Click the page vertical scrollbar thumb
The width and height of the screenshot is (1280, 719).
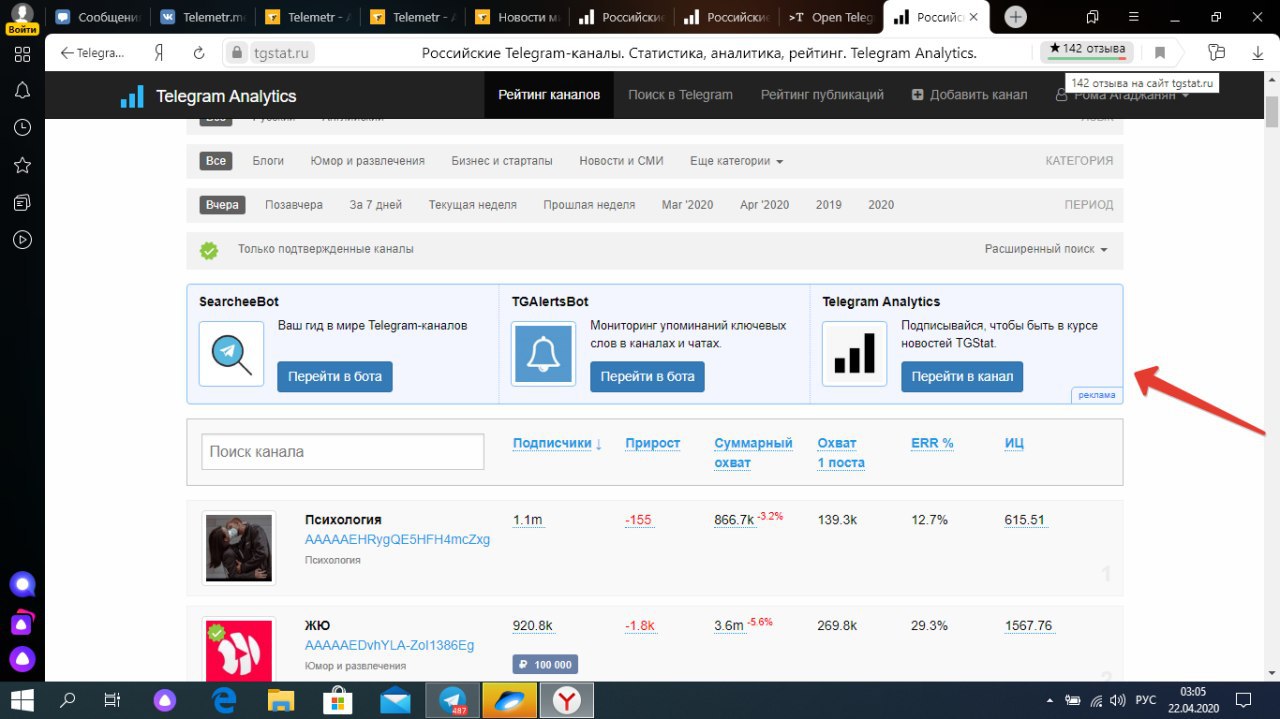point(1271,112)
